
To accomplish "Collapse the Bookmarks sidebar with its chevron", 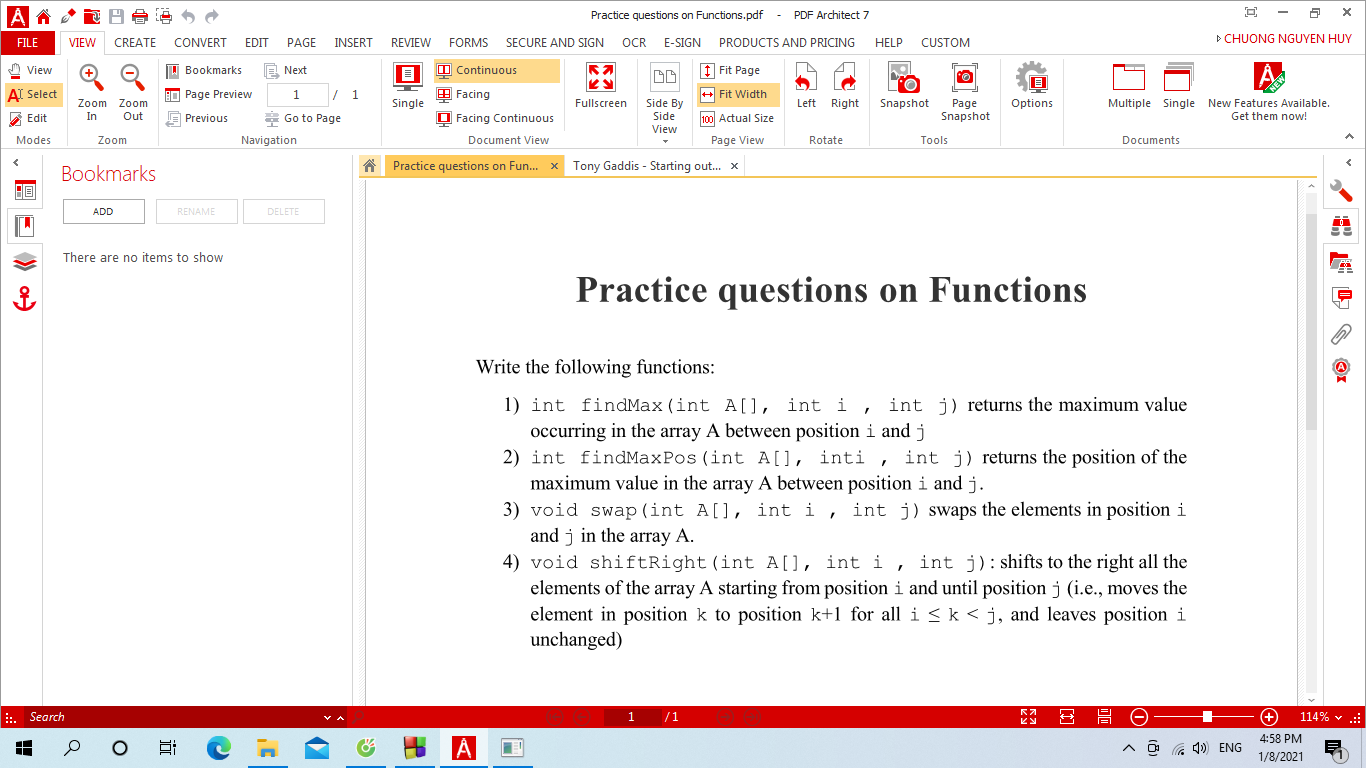I will tap(15, 162).
